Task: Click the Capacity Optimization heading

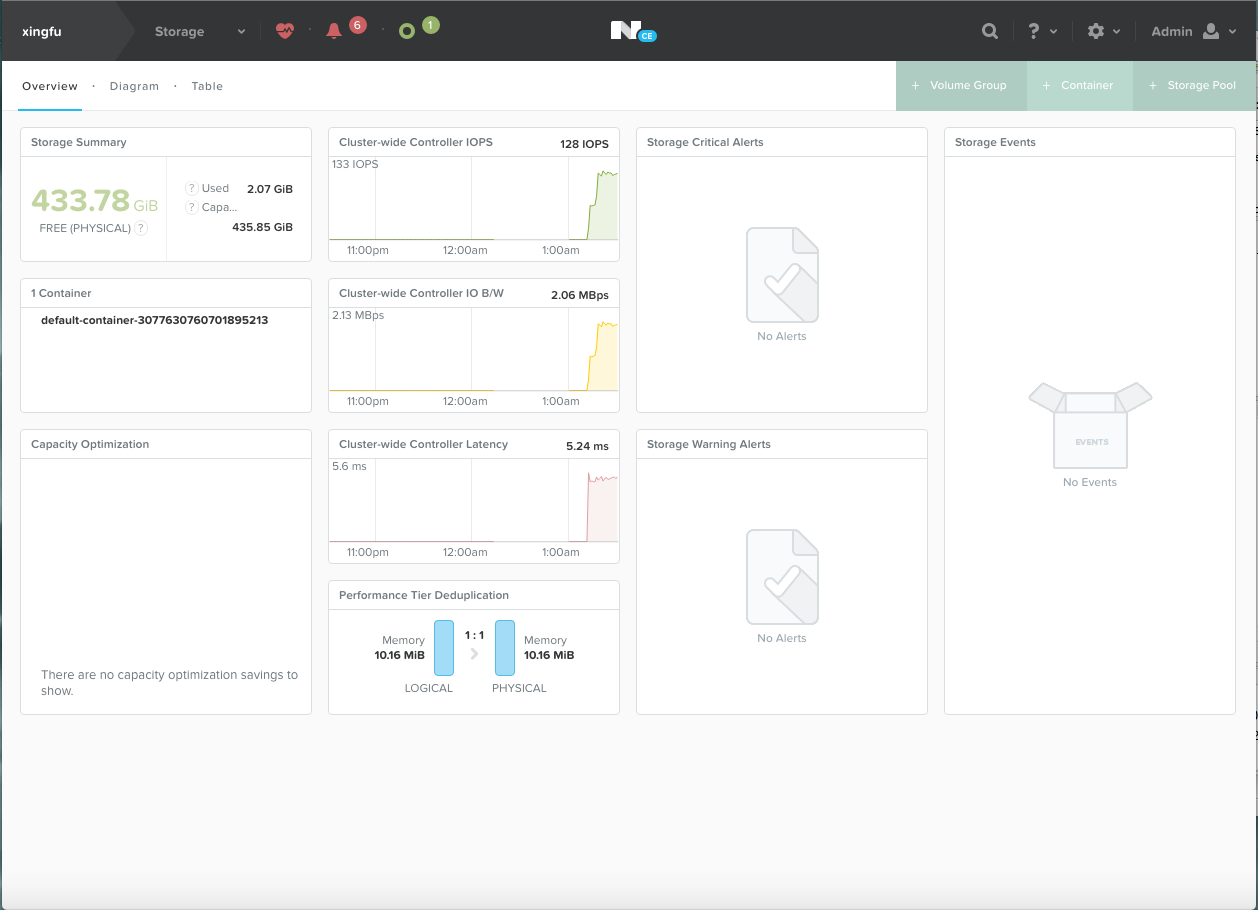Action: [x=90, y=444]
